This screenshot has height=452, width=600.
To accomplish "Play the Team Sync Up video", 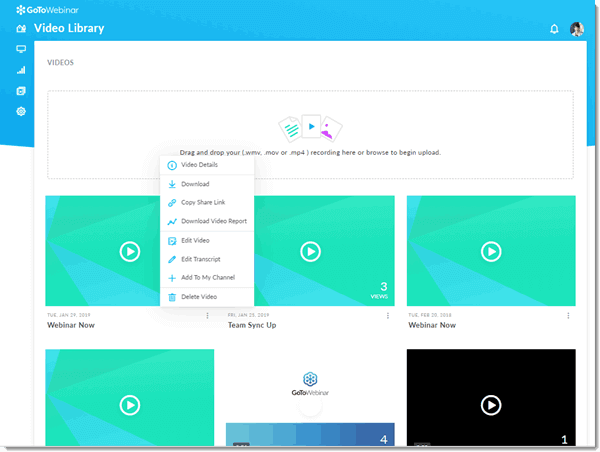I will (x=310, y=251).
